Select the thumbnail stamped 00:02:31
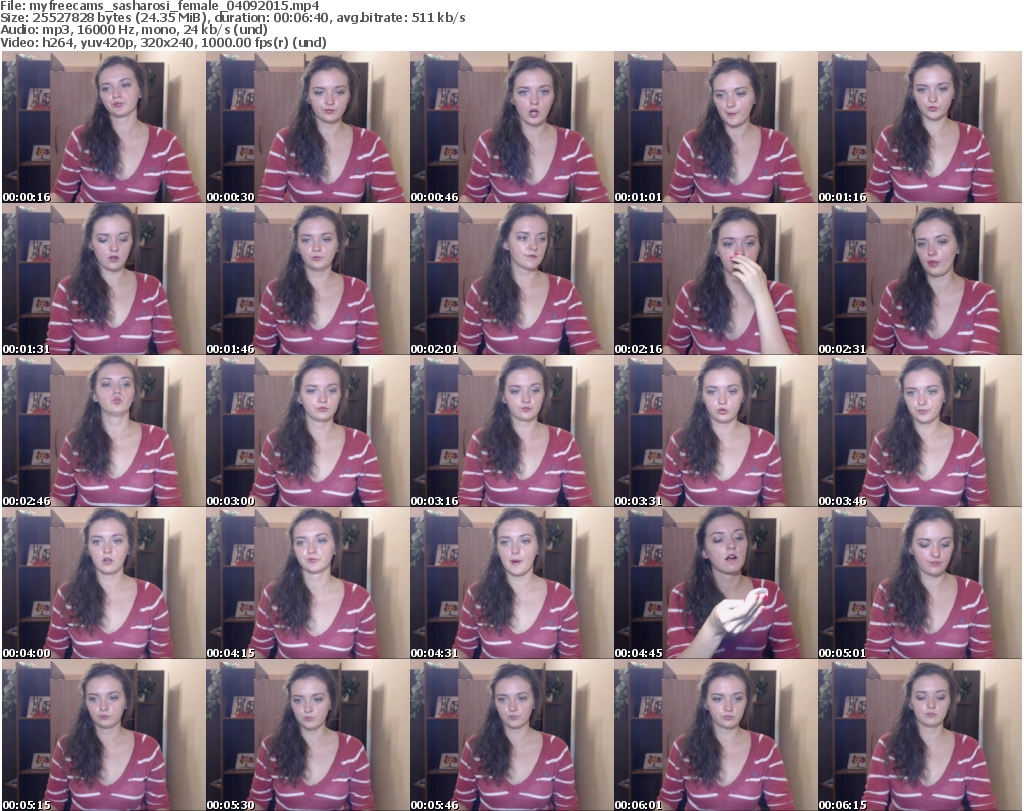 [x=920, y=279]
